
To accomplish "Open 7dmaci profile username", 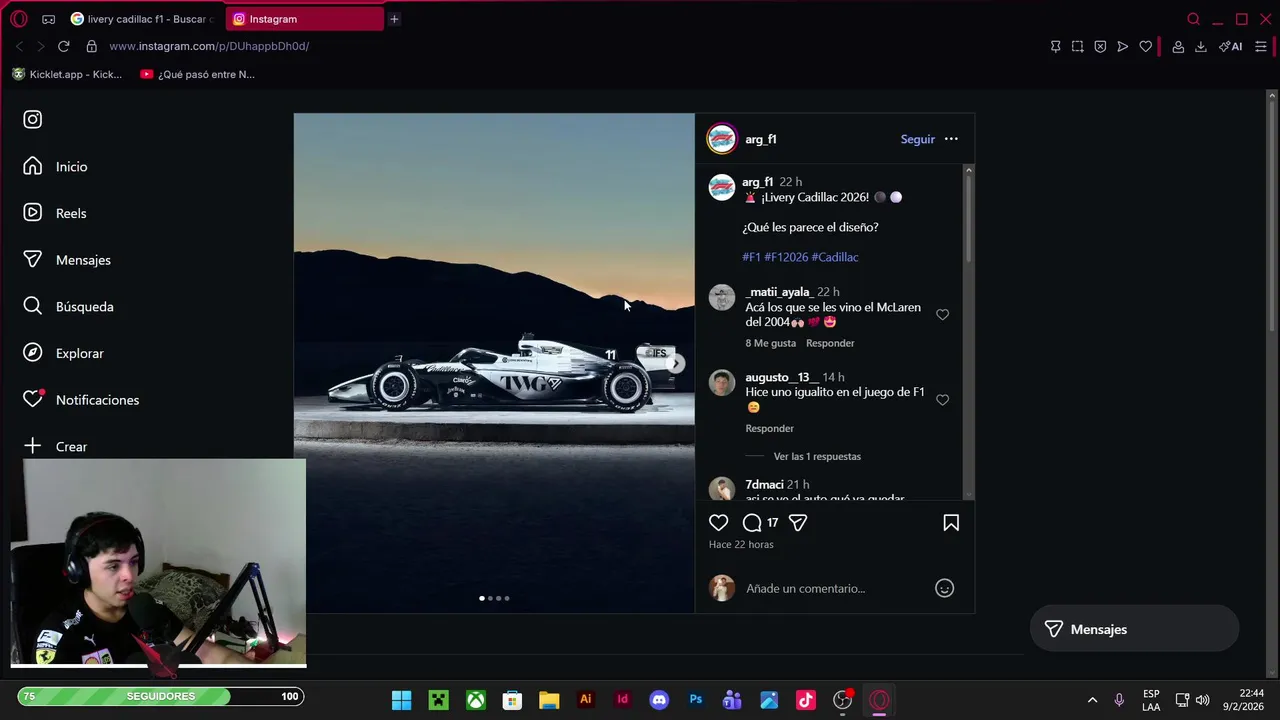I will [x=764, y=485].
